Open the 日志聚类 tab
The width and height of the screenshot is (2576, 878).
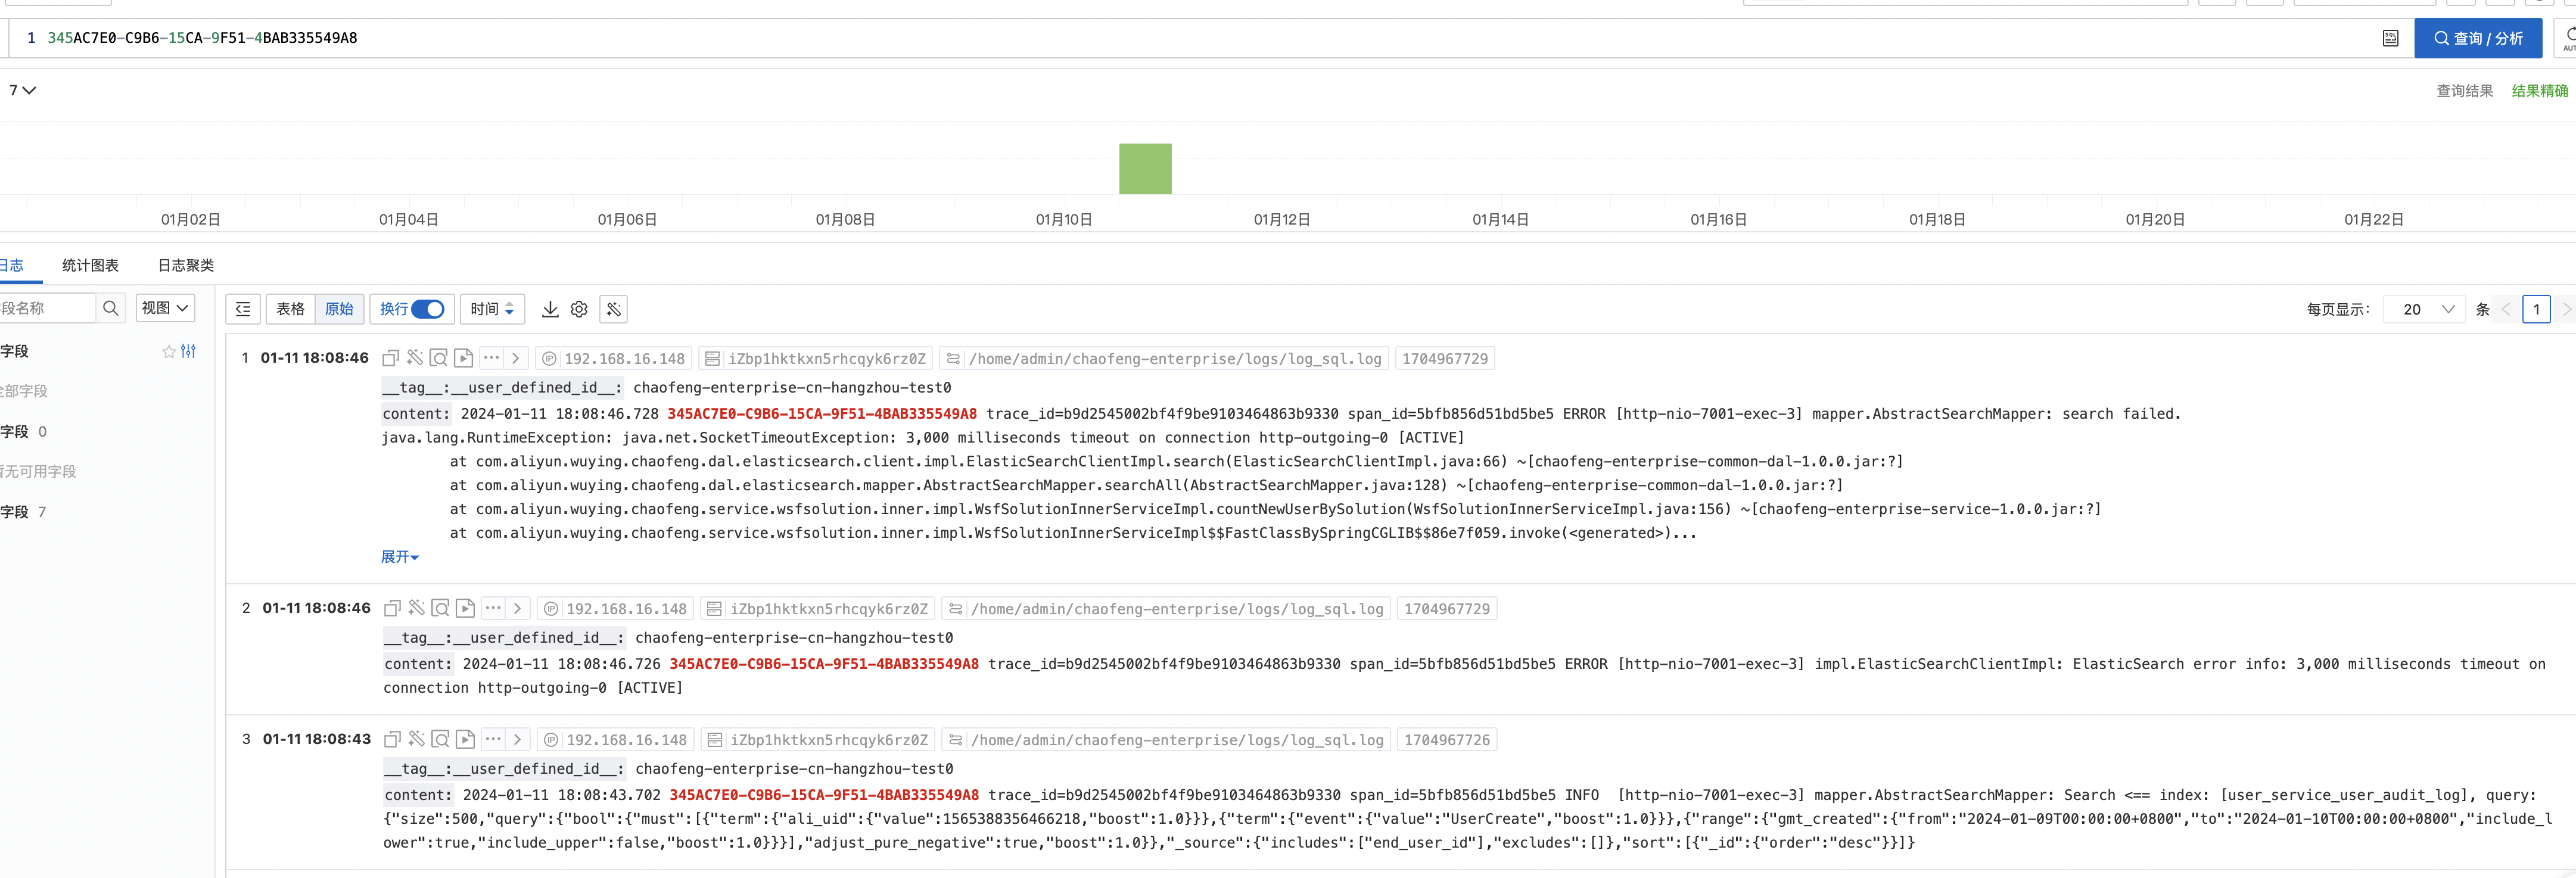point(186,265)
